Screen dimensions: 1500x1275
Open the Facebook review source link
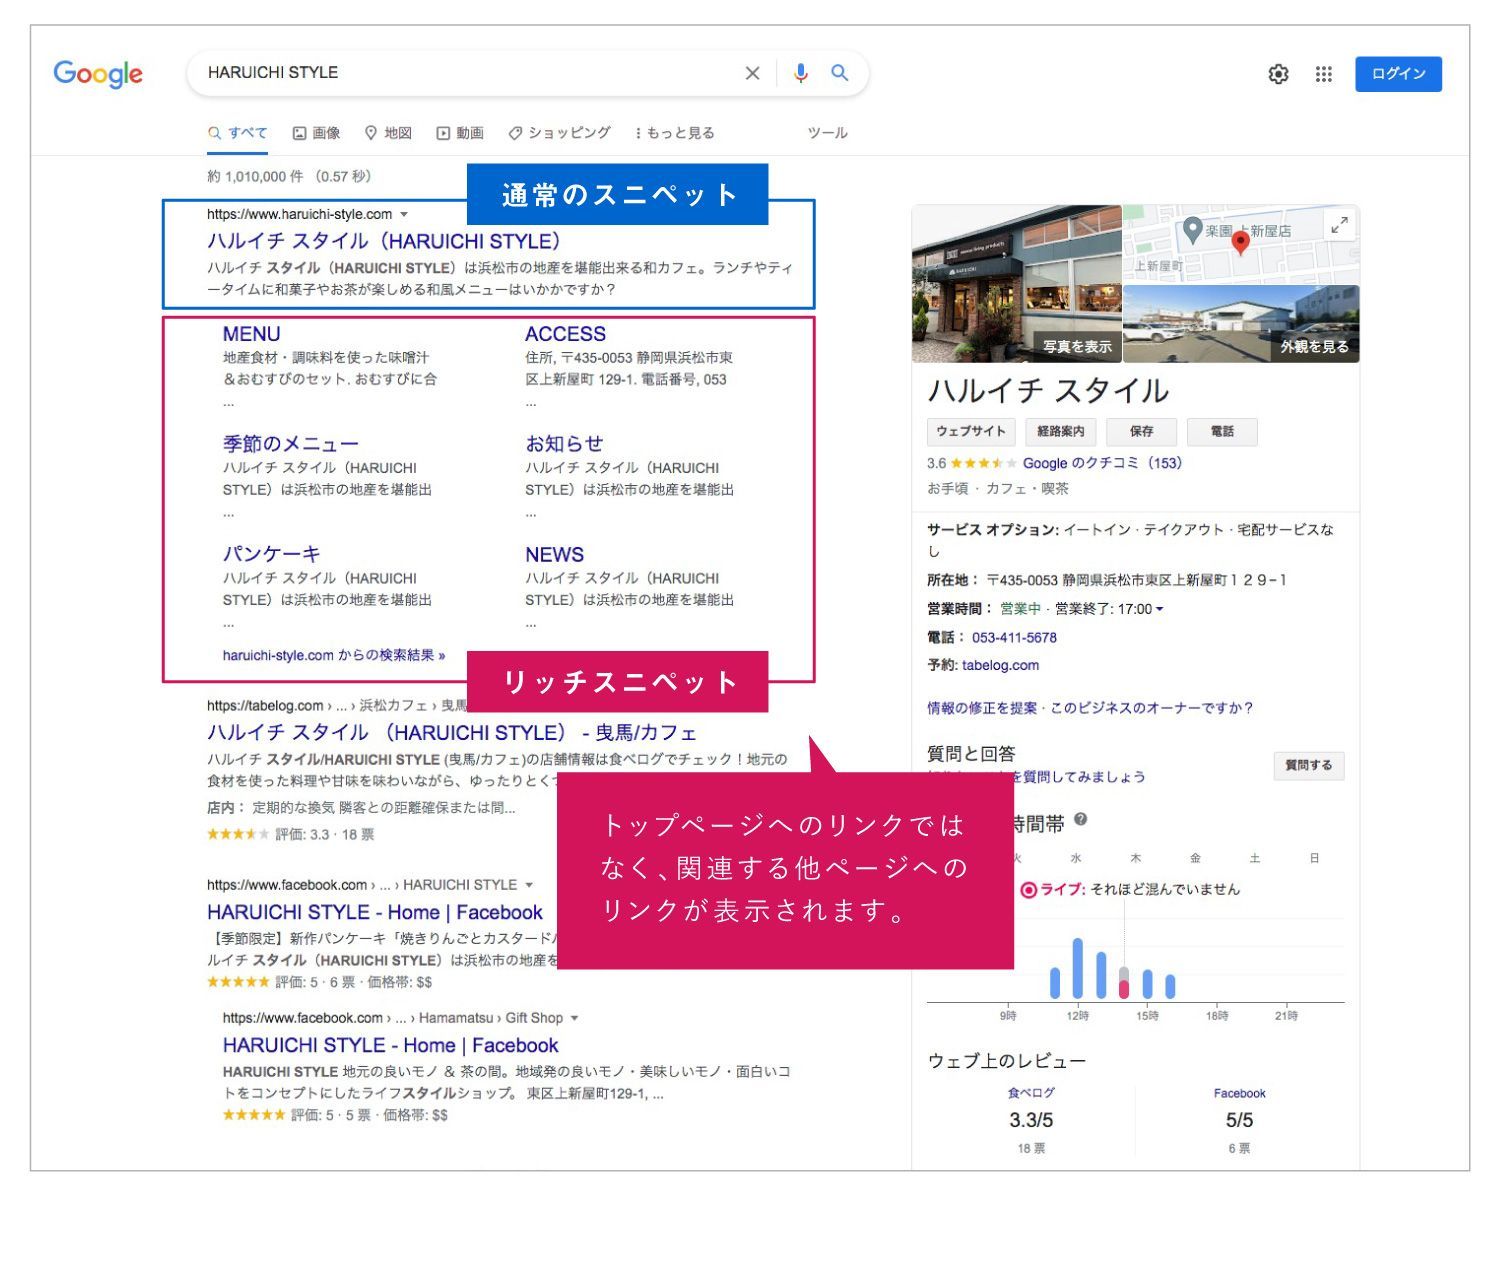pos(1239,1093)
